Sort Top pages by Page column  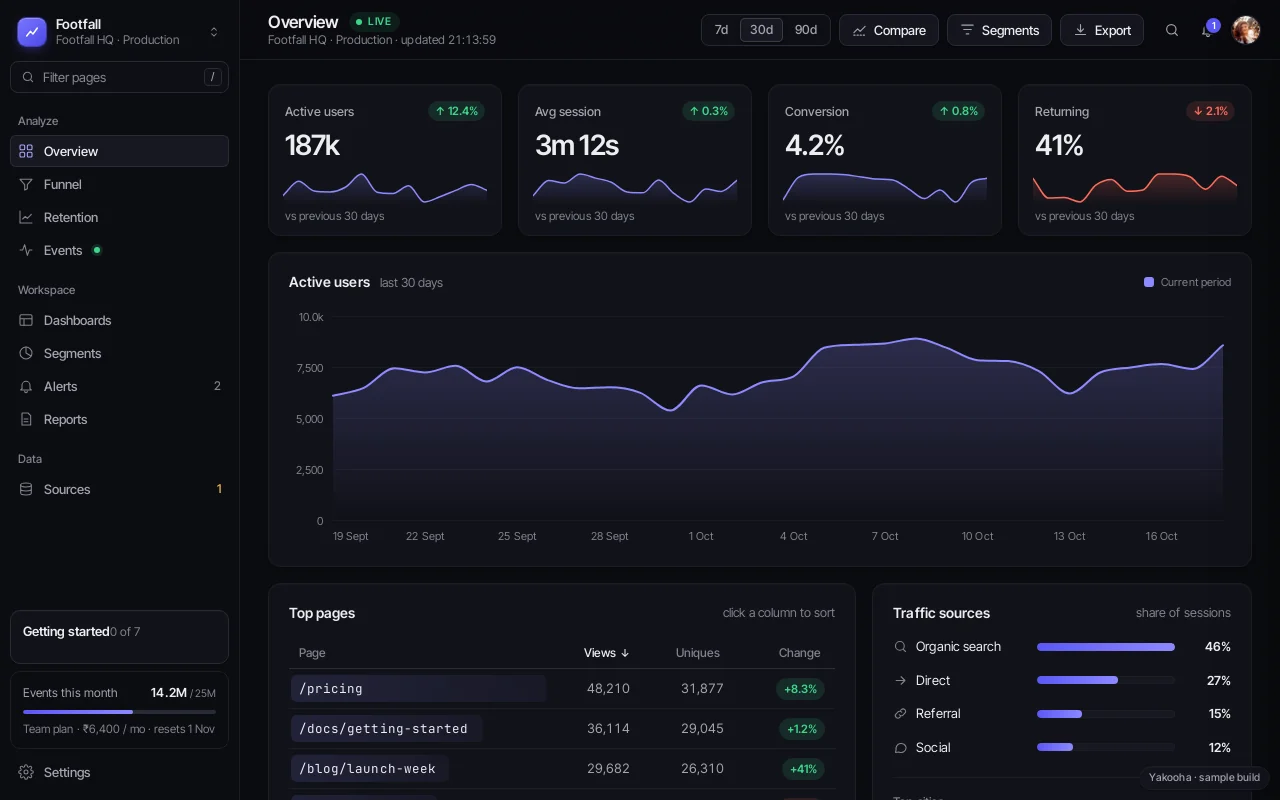pos(312,653)
